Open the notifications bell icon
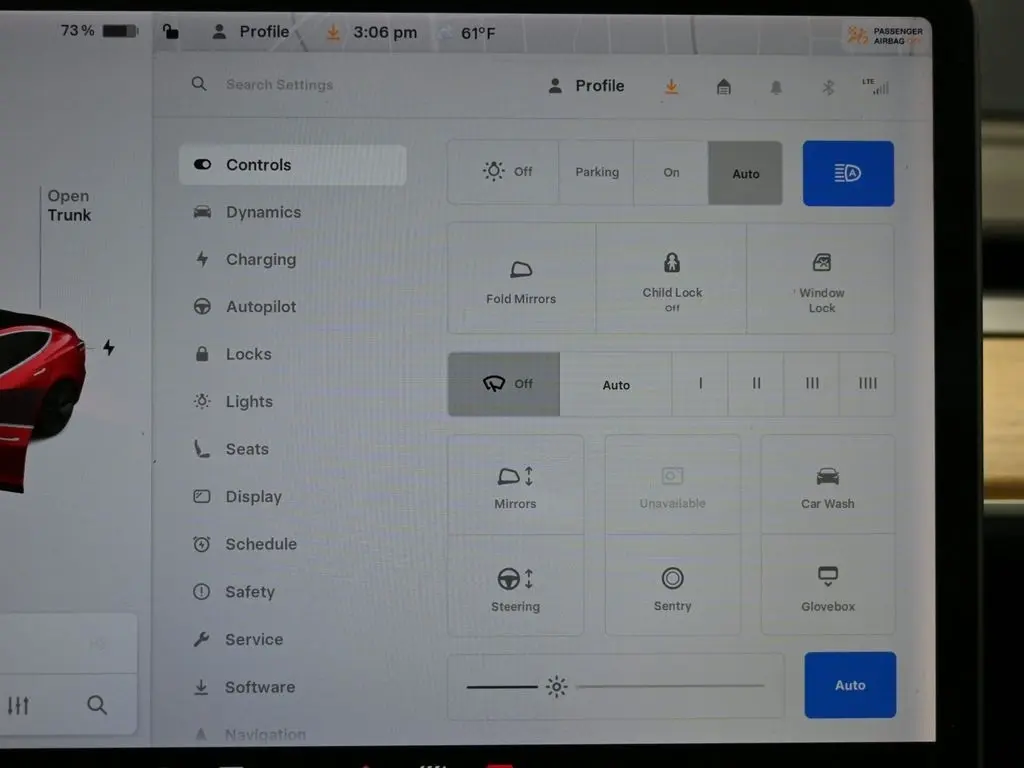This screenshot has width=1024, height=768. coord(776,87)
